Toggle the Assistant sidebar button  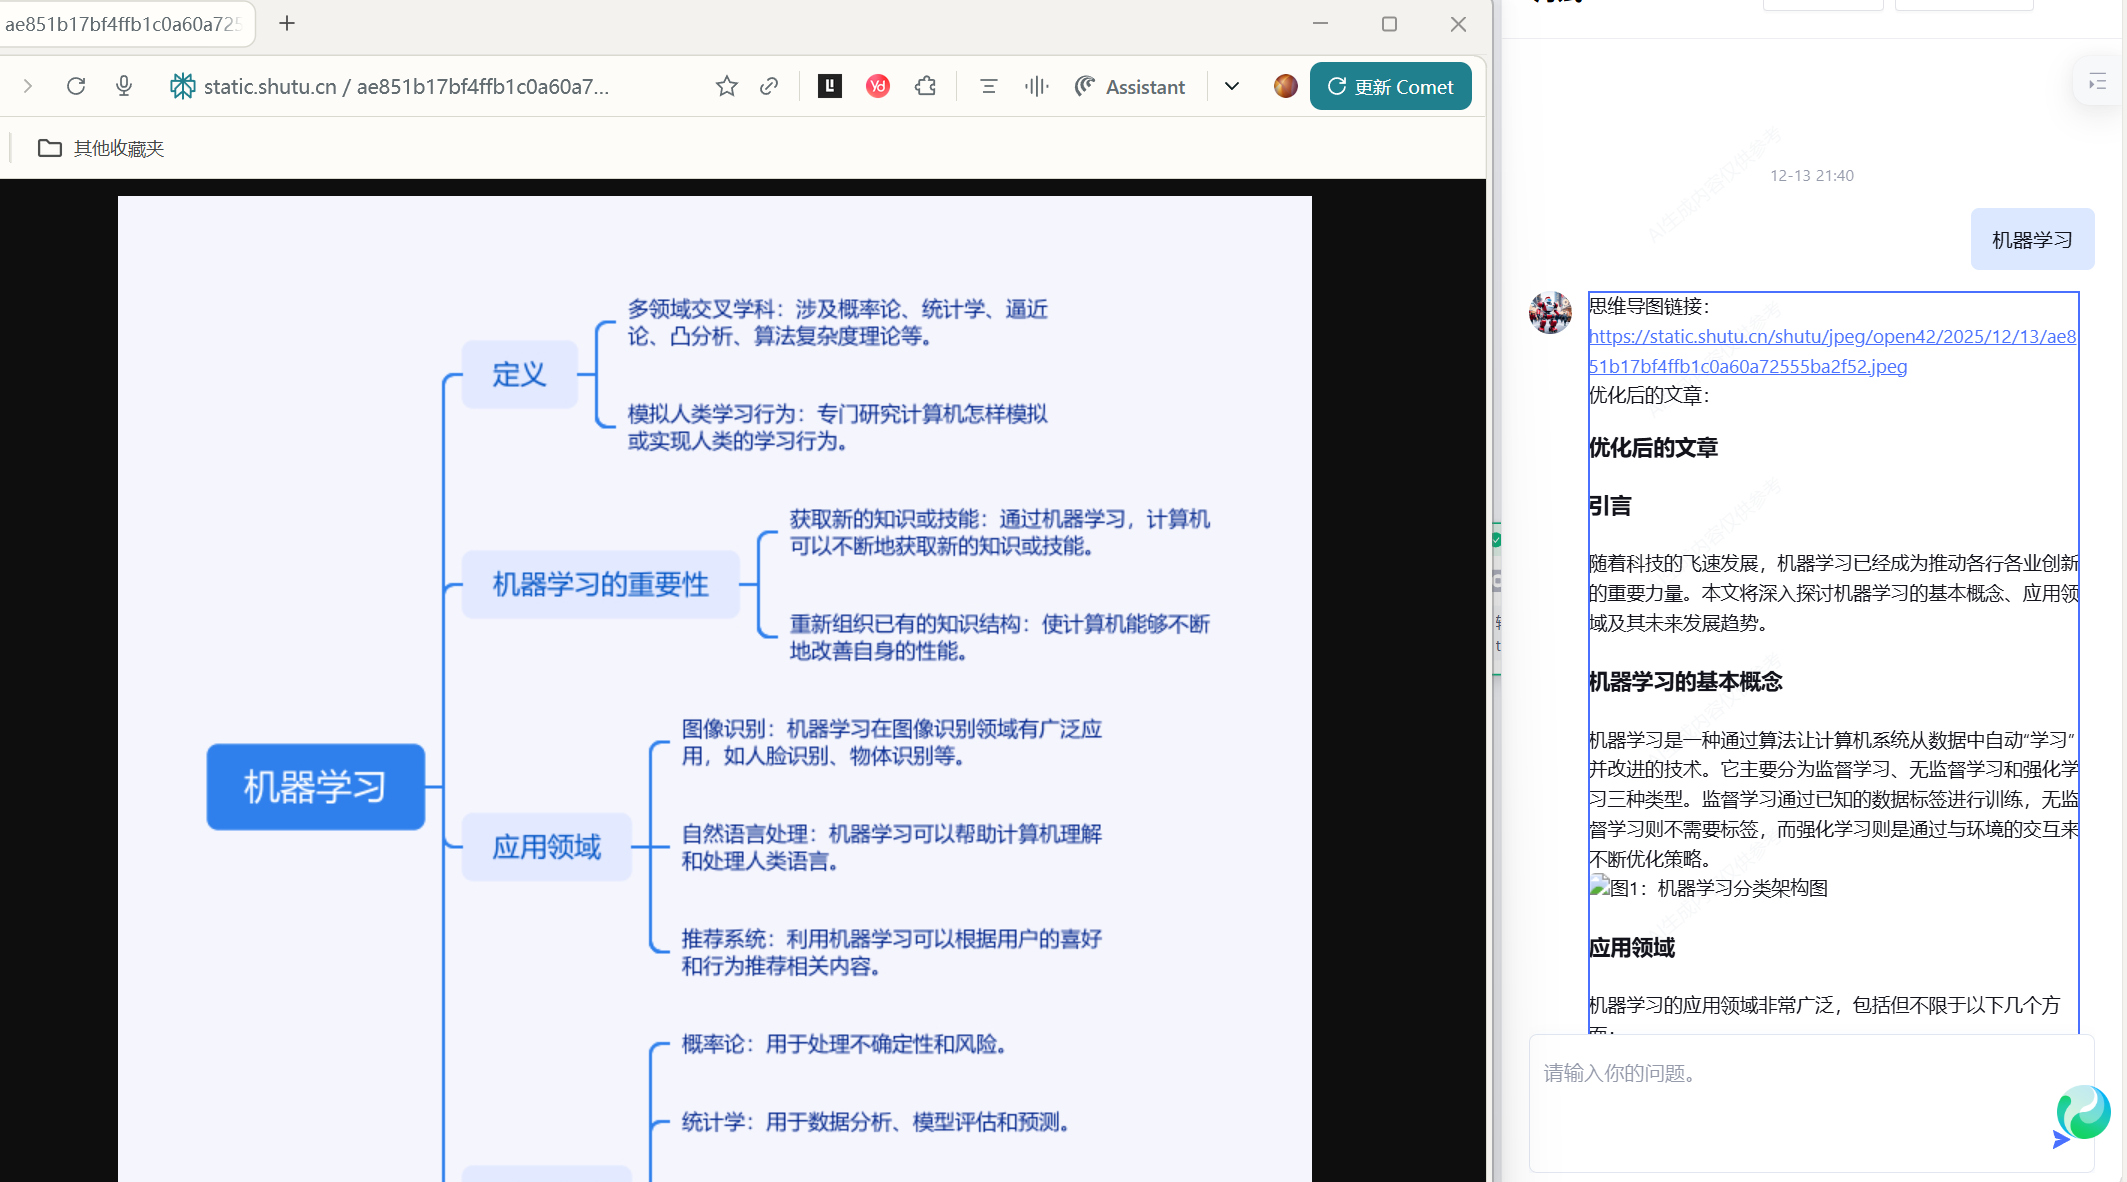(x=1130, y=86)
